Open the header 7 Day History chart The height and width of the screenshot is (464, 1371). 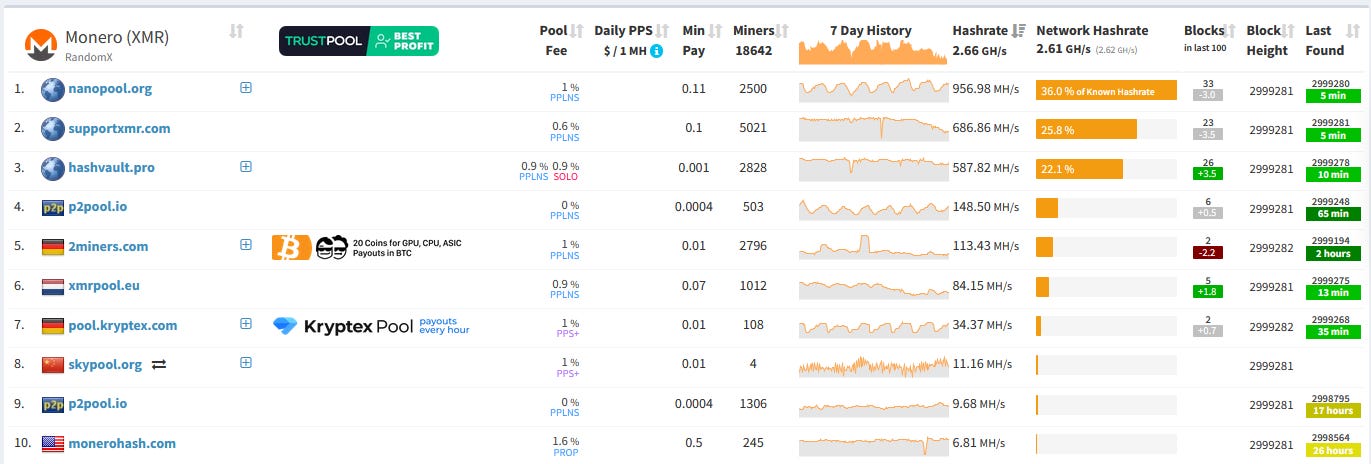[x=873, y=52]
